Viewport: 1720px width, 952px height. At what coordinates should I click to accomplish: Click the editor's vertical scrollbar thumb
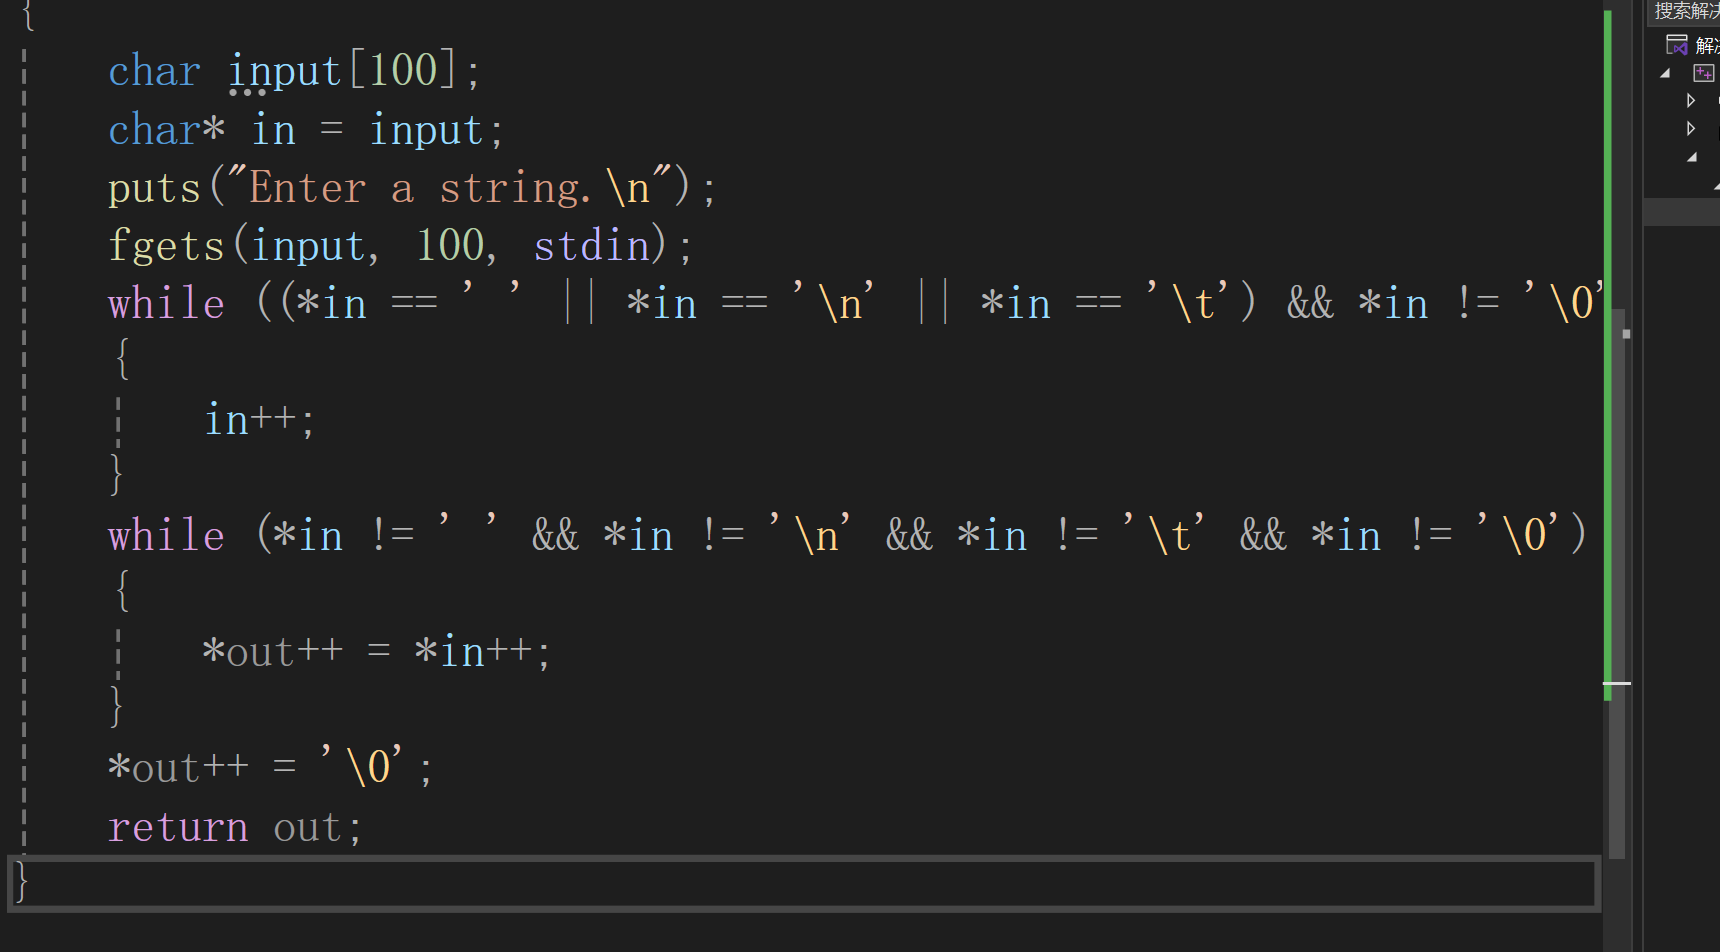[1617, 583]
